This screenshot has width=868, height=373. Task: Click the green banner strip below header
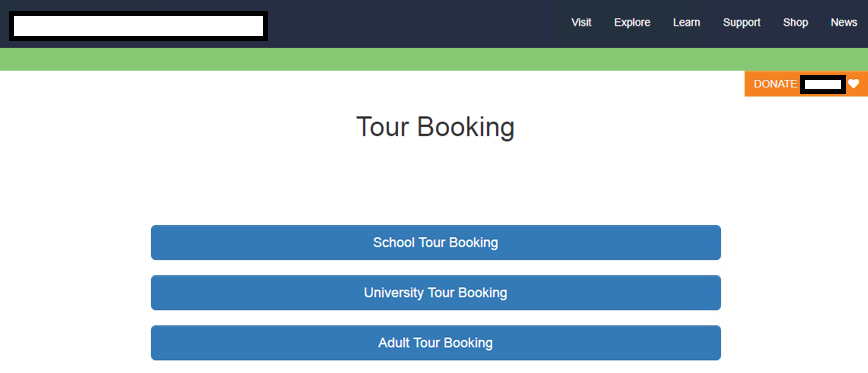point(434,59)
